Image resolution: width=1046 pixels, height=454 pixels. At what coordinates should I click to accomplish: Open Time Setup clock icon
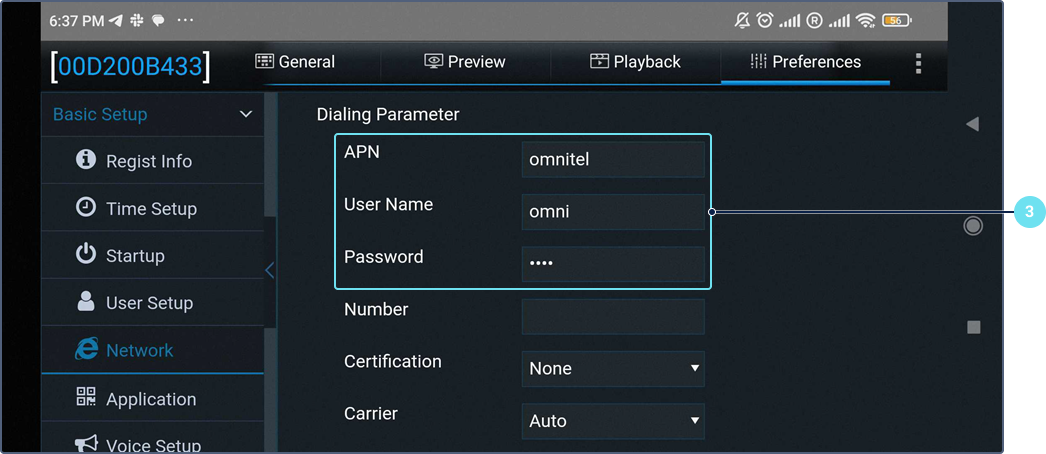point(86,208)
